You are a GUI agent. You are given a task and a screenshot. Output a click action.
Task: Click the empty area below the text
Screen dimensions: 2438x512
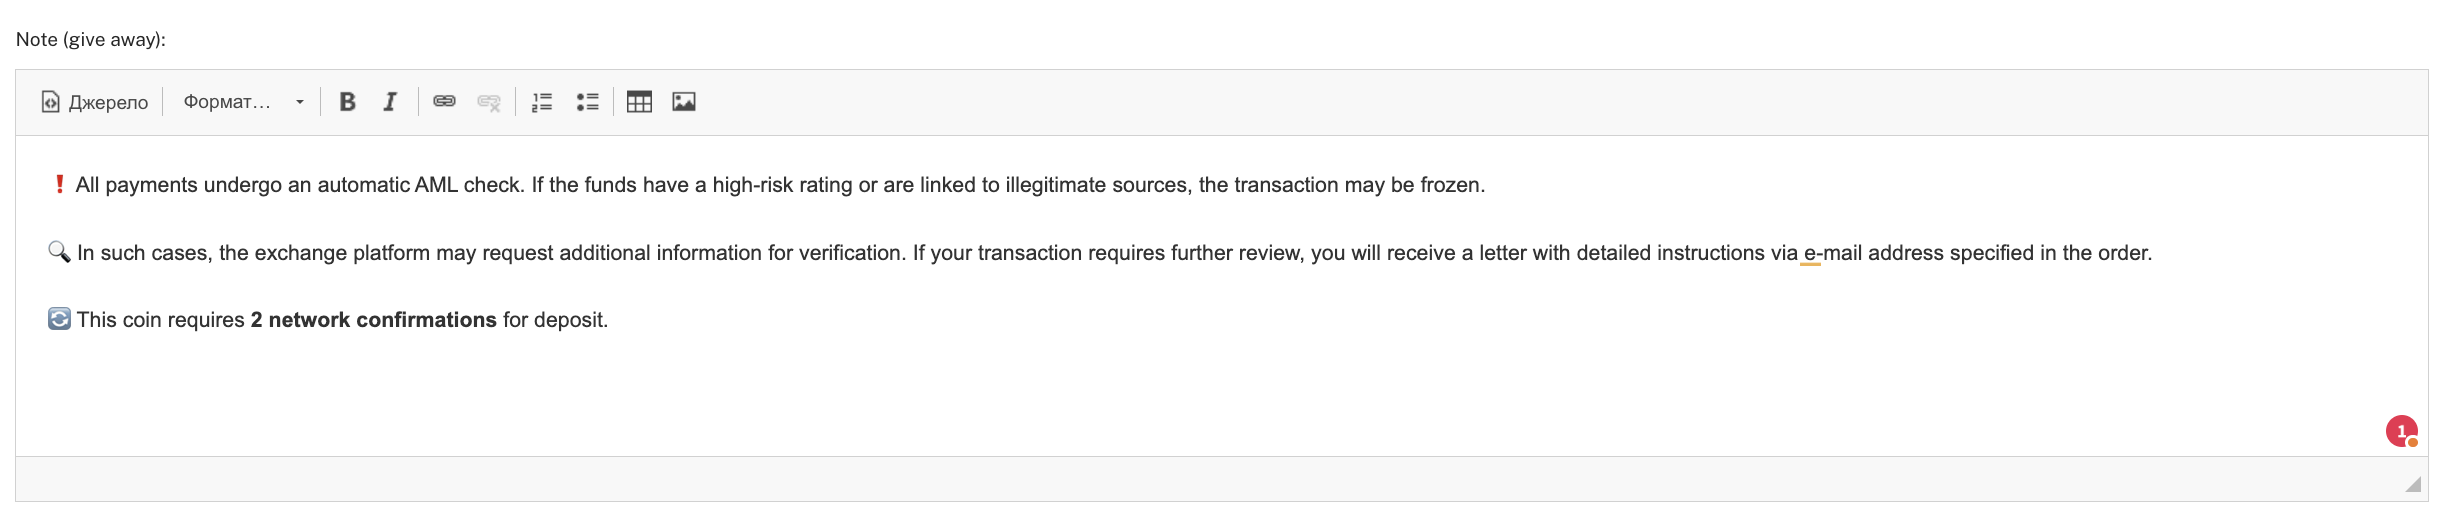tap(1200, 400)
